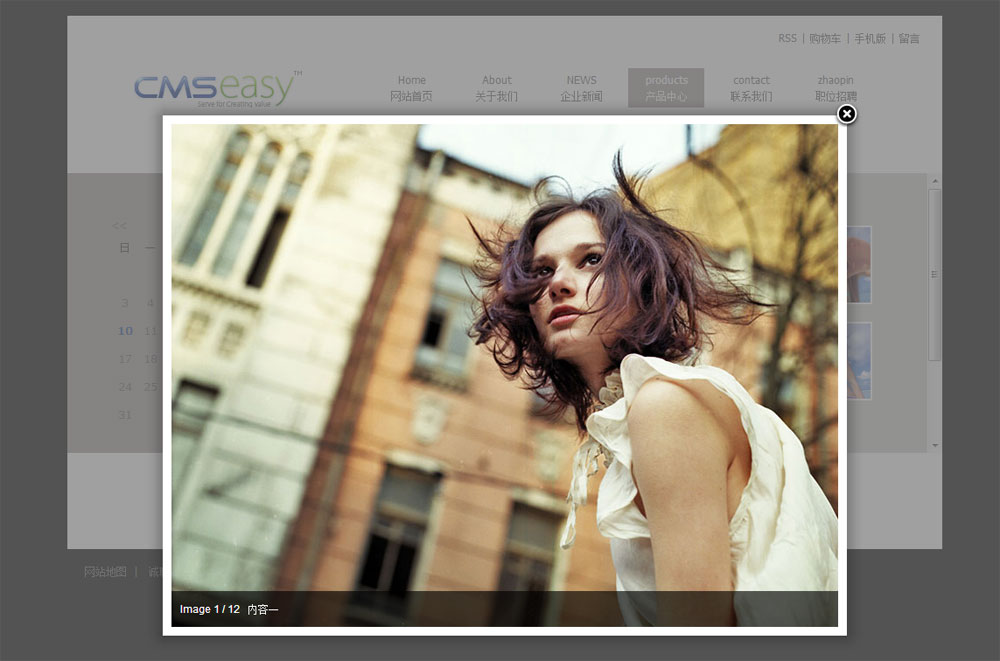Viewport: 1000px width, 661px height.
Task: Click the scrollbar up arrow
Action: pyautogui.click(x=935, y=182)
